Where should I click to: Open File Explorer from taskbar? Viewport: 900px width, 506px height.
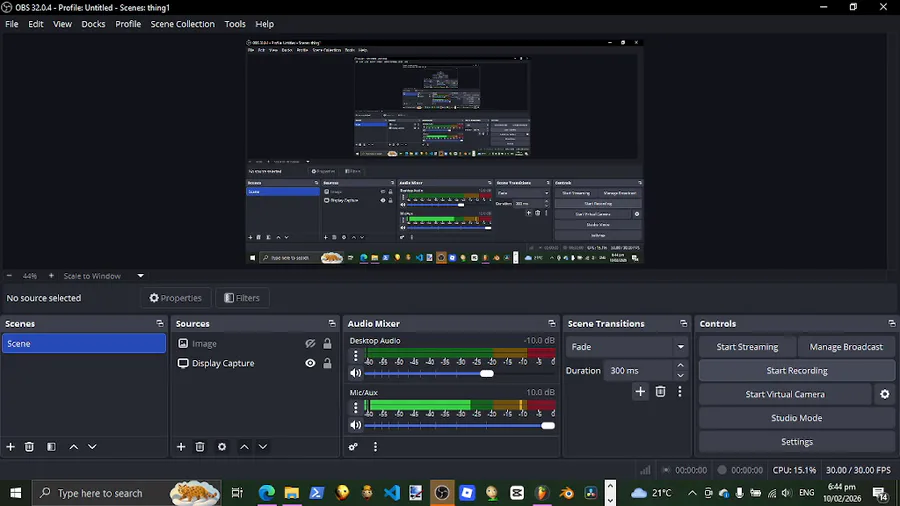click(292, 493)
